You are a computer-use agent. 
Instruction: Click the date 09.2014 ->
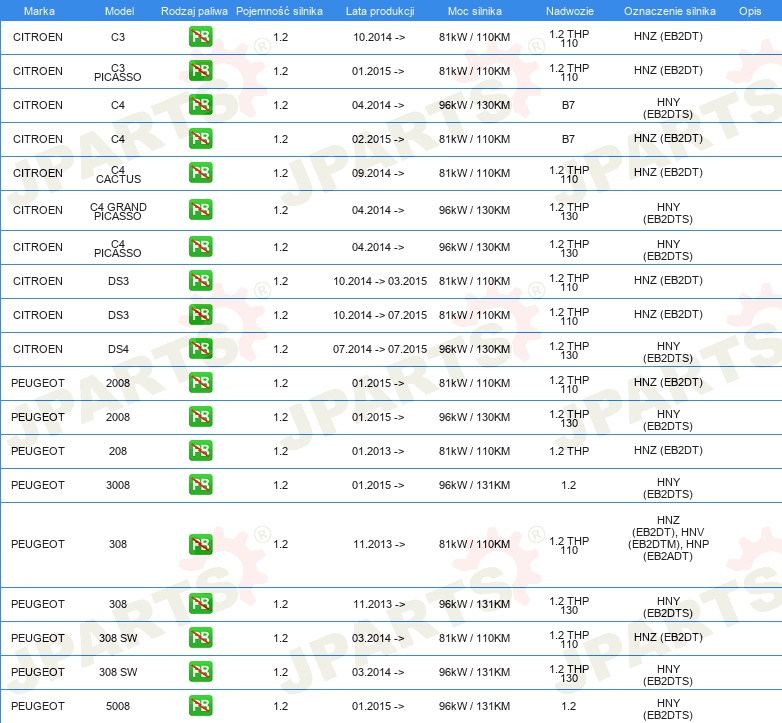tap(378, 173)
